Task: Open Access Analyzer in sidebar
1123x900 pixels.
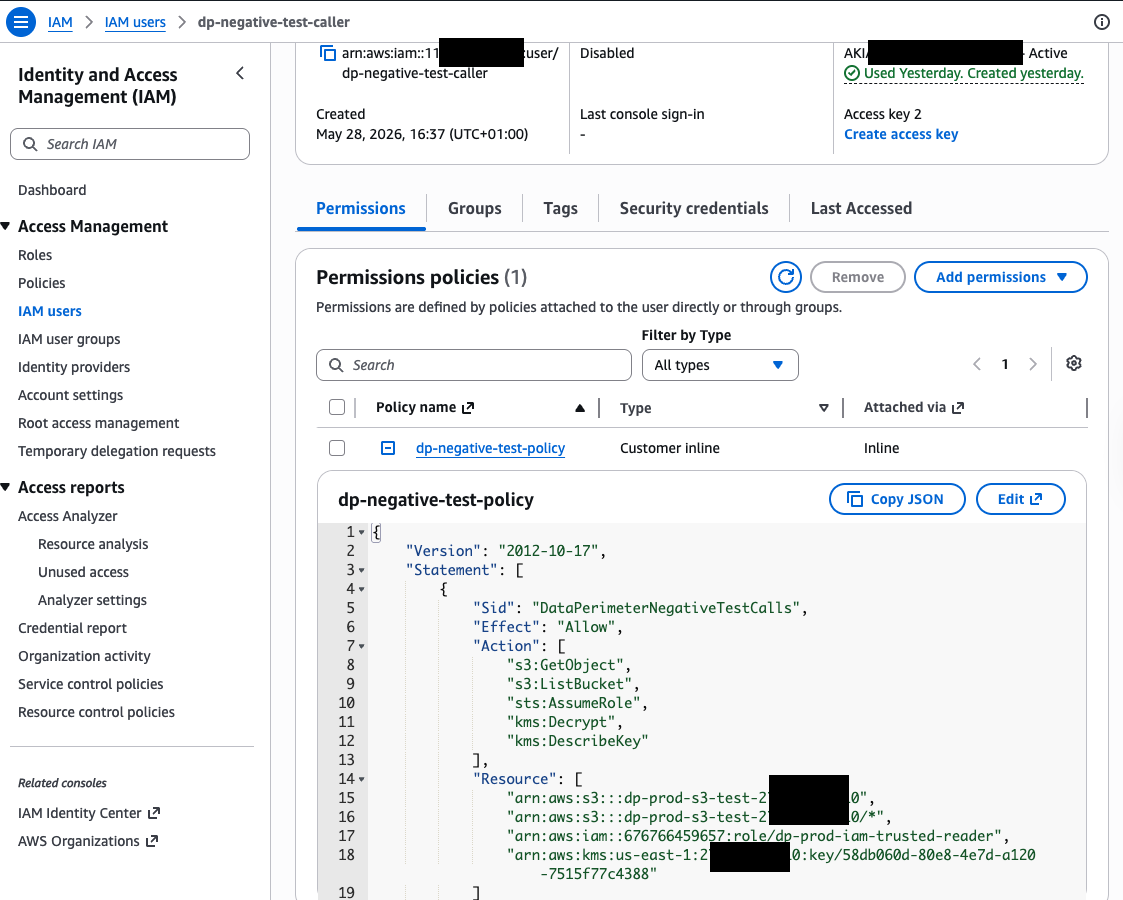Action: (67, 516)
